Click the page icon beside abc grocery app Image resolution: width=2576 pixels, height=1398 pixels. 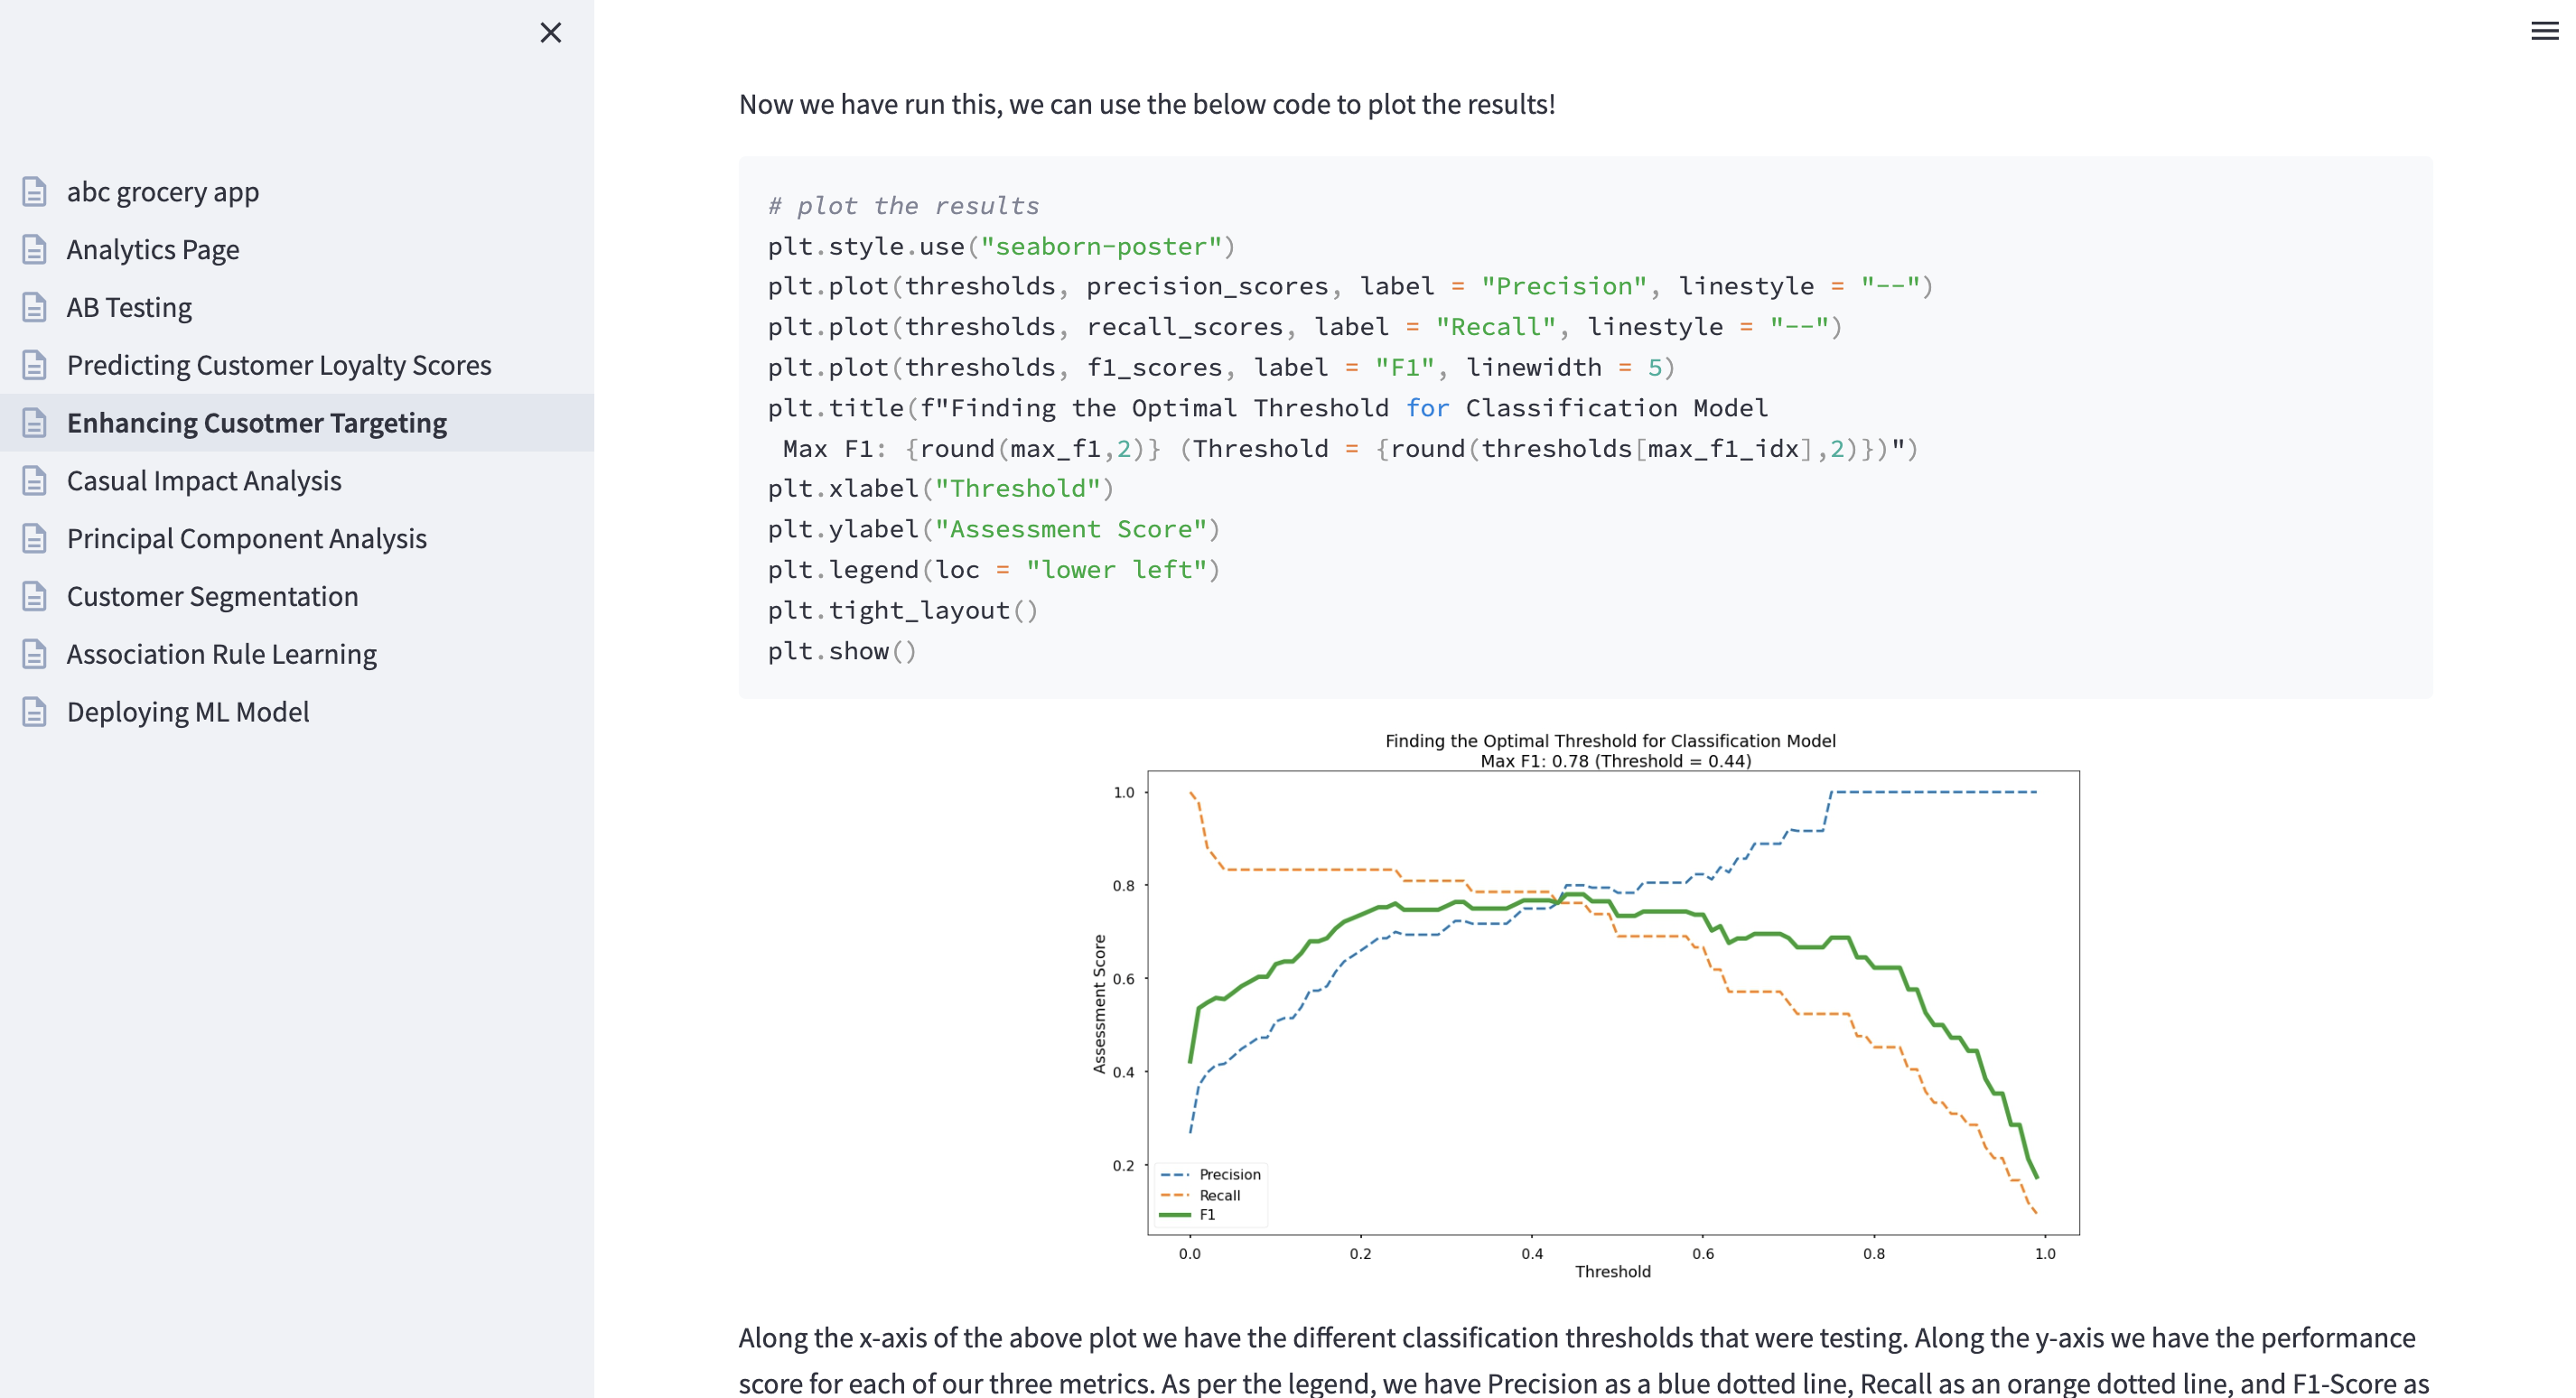(x=34, y=191)
